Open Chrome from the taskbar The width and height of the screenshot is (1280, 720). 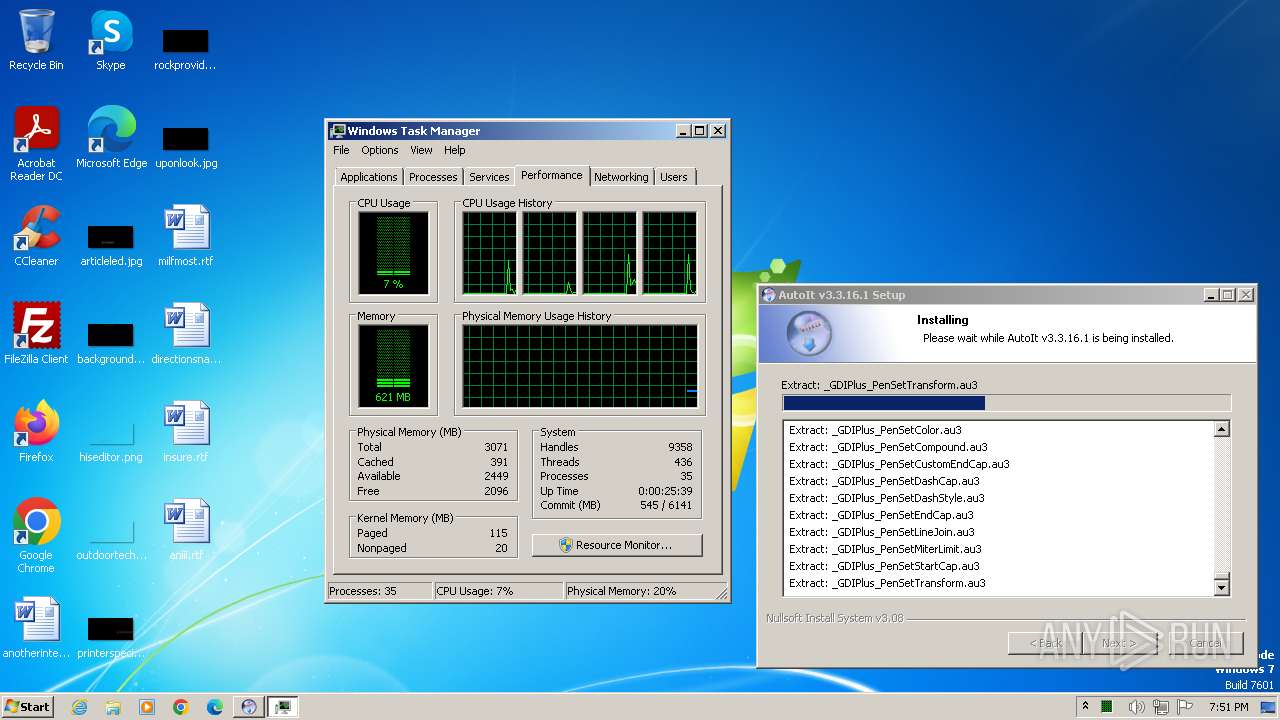[x=181, y=707]
